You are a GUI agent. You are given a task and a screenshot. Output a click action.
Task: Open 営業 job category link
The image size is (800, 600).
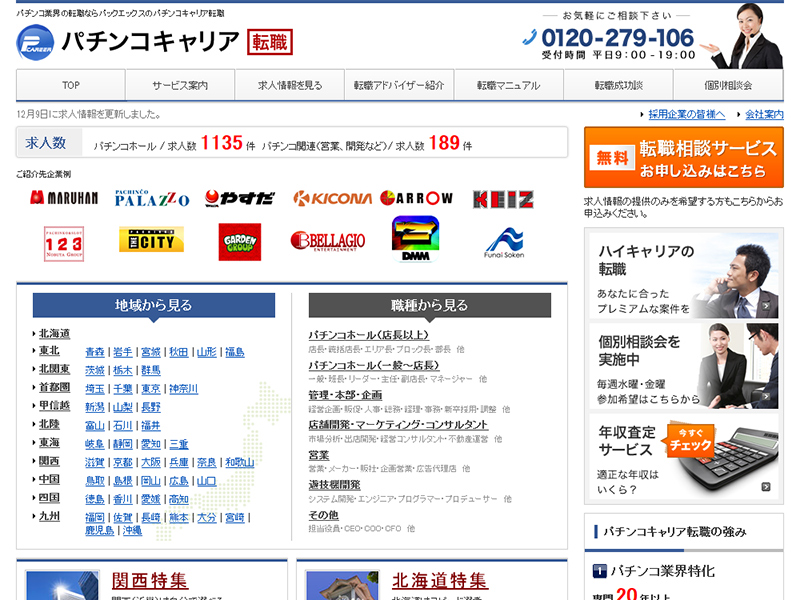coord(319,455)
